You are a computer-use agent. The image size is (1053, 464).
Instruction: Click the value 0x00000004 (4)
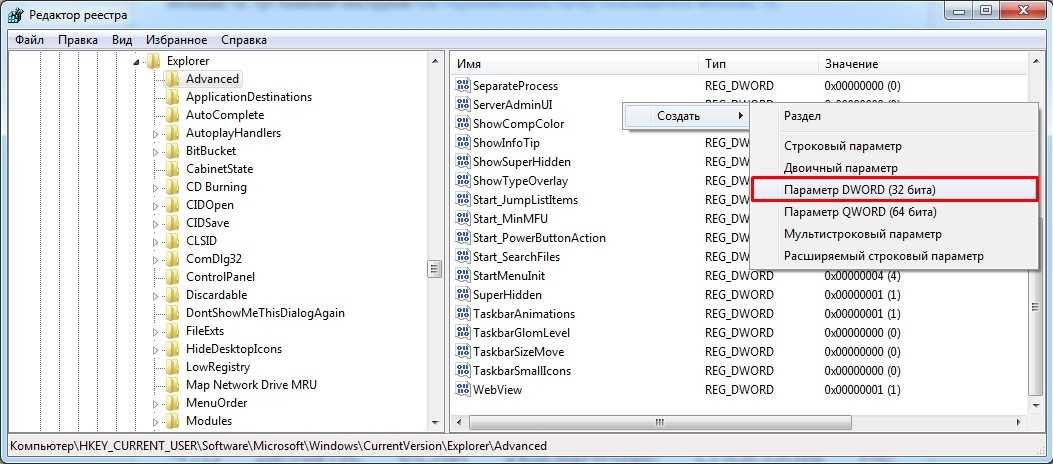(x=862, y=275)
